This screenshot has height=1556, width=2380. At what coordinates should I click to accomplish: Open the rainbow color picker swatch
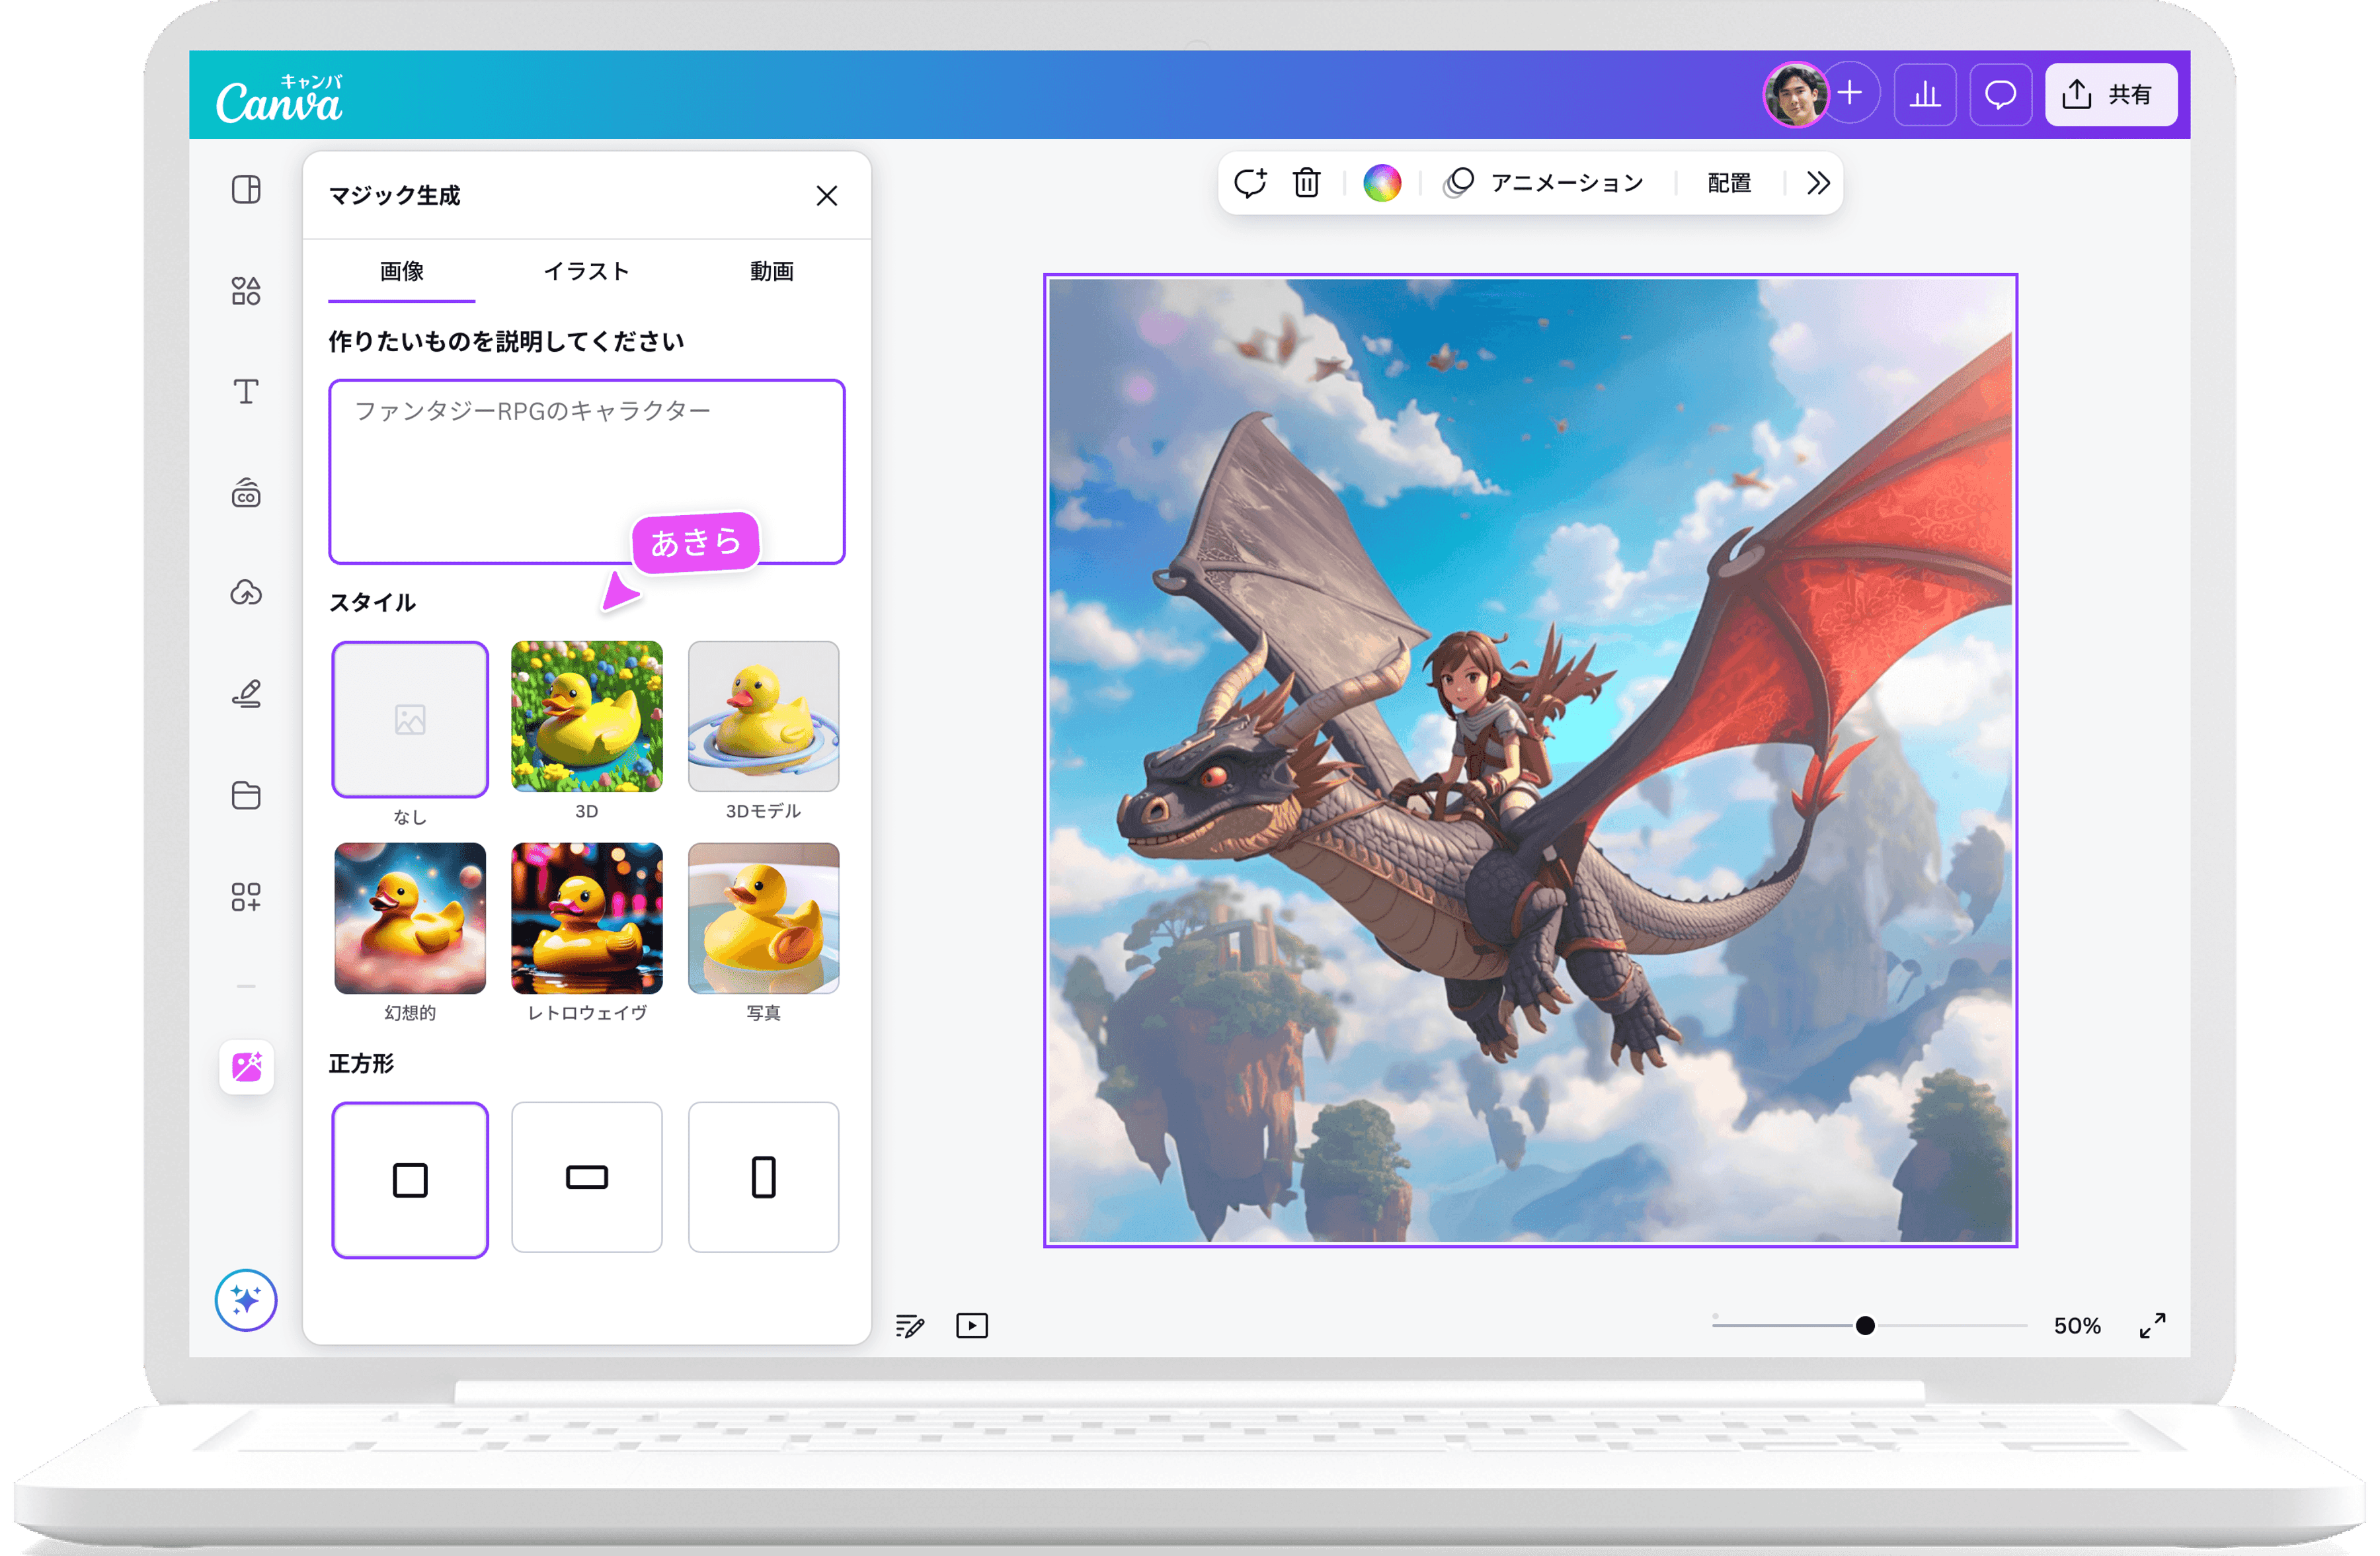click(x=1382, y=183)
